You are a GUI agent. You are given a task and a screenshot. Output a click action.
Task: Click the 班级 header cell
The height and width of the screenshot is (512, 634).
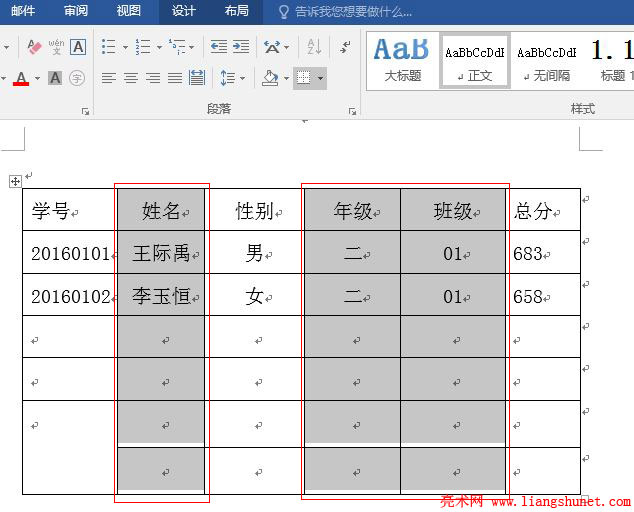(453, 210)
